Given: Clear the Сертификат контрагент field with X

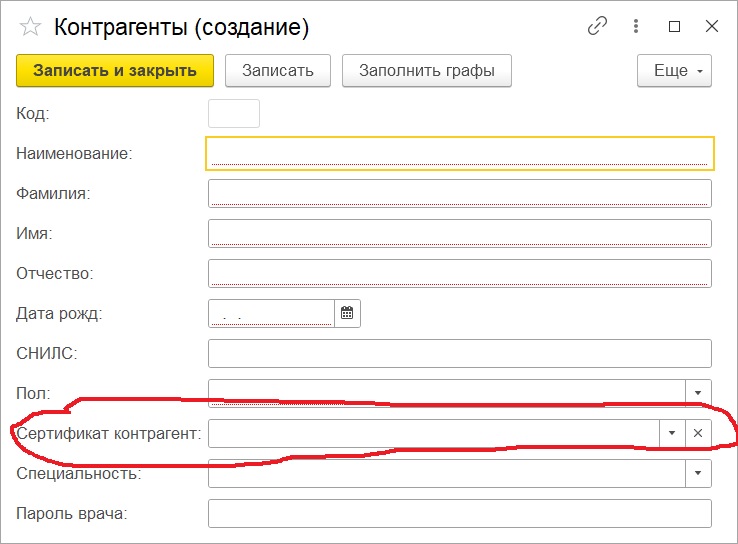Looking at the screenshot, I should point(698,433).
